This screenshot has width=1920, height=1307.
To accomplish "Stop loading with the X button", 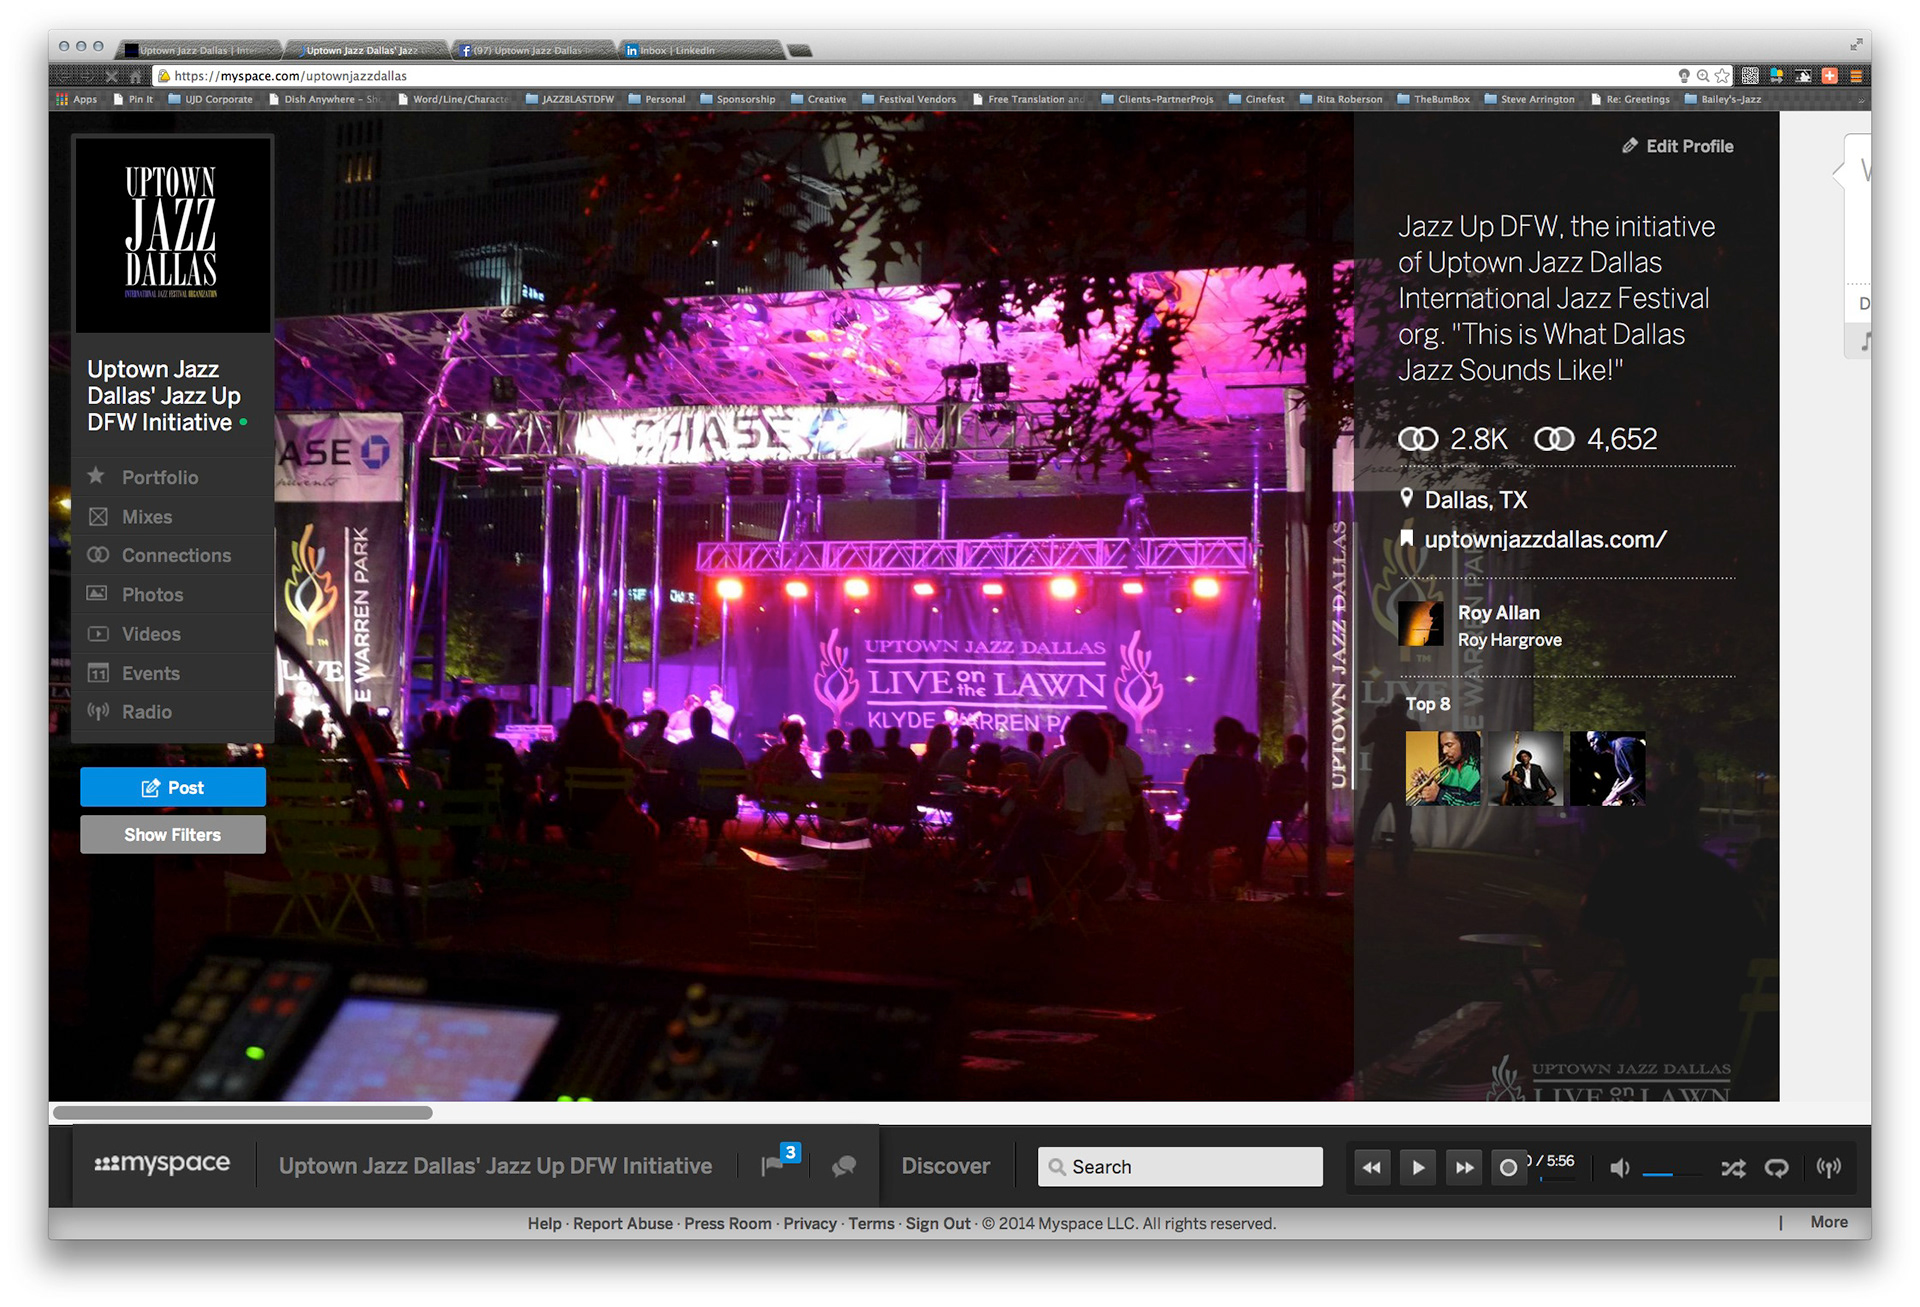I will click(x=111, y=76).
